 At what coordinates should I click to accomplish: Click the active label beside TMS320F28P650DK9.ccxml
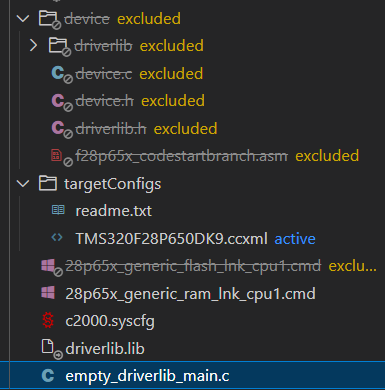point(295,239)
